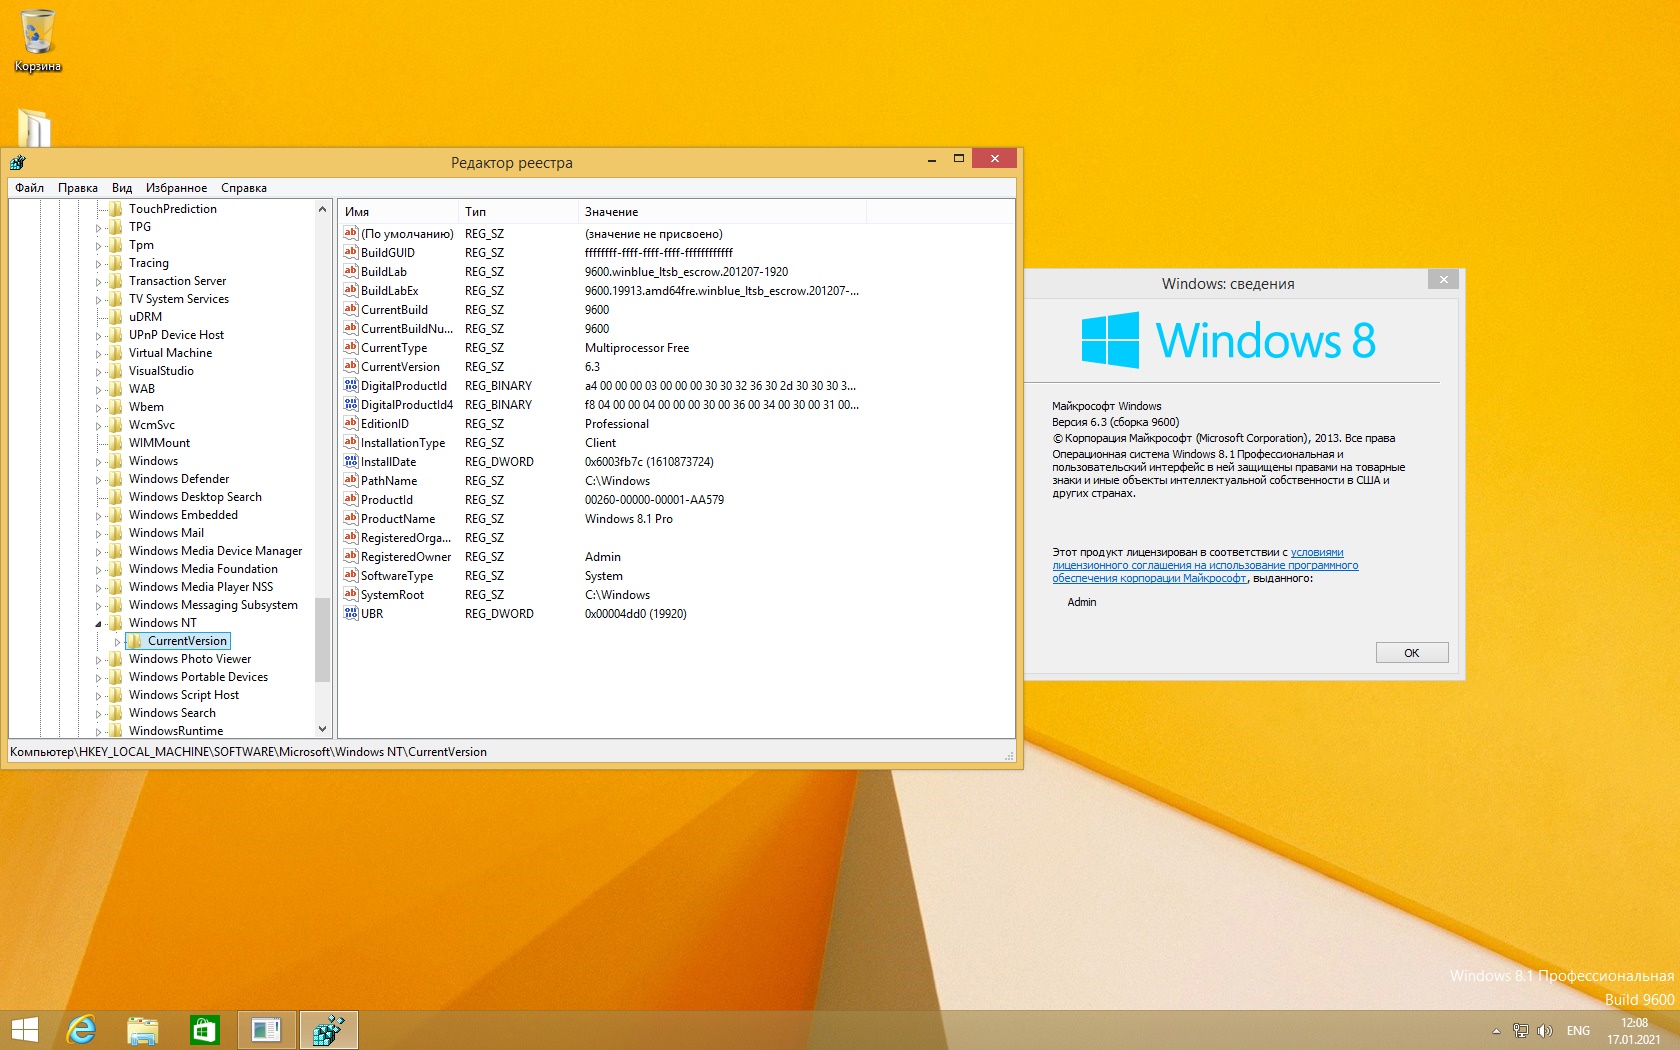Open File Explorer from the taskbar
This screenshot has height=1050, width=1680.
coord(143,1030)
